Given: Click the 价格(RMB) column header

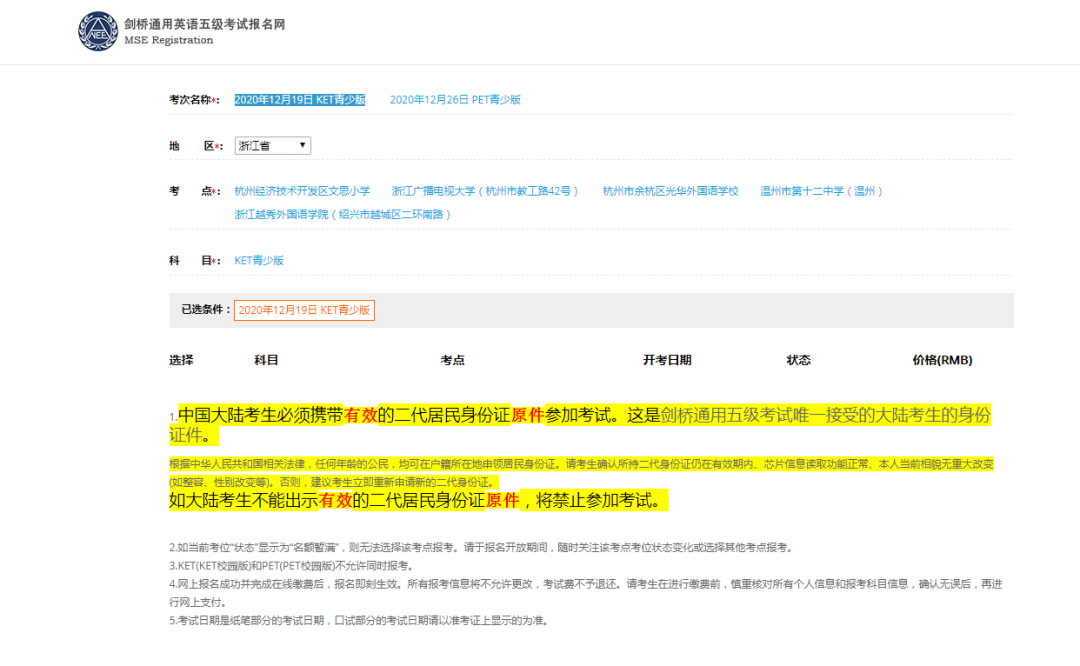Looking at the screenshot, I should [x=942, y=360].
